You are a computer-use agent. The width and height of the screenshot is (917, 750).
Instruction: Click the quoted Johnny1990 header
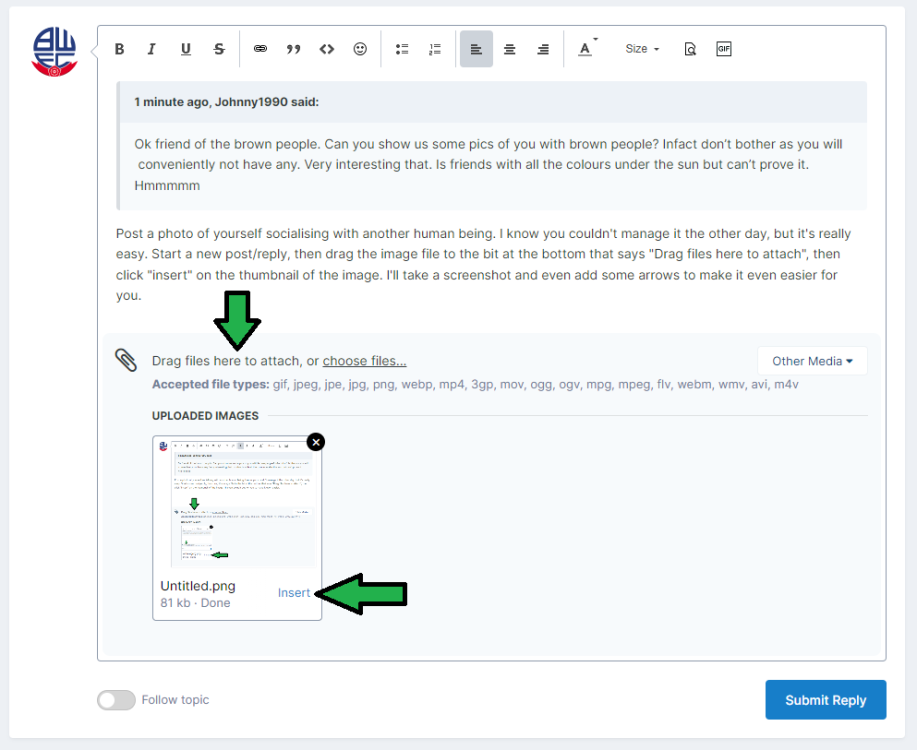click(492, 102)
